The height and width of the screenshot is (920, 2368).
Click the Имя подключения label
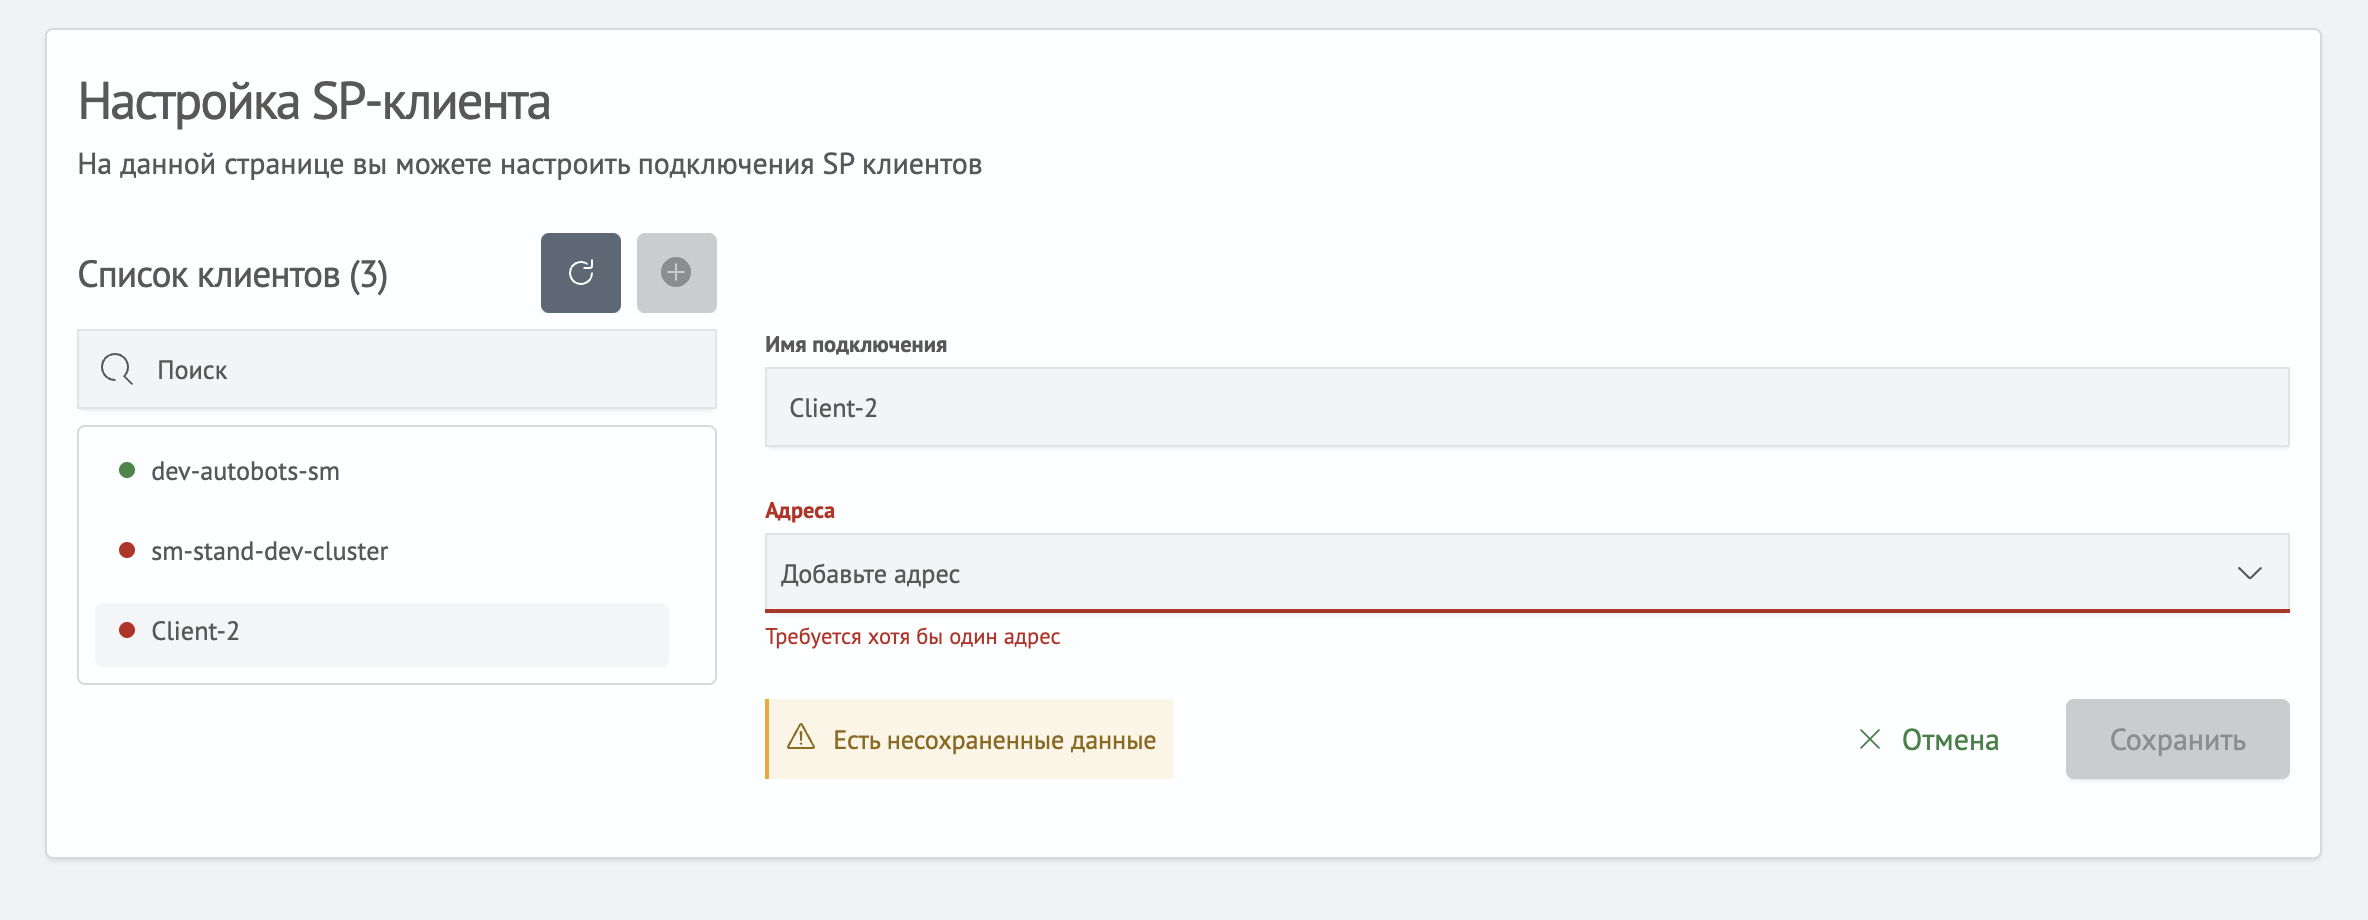point(856,344)
